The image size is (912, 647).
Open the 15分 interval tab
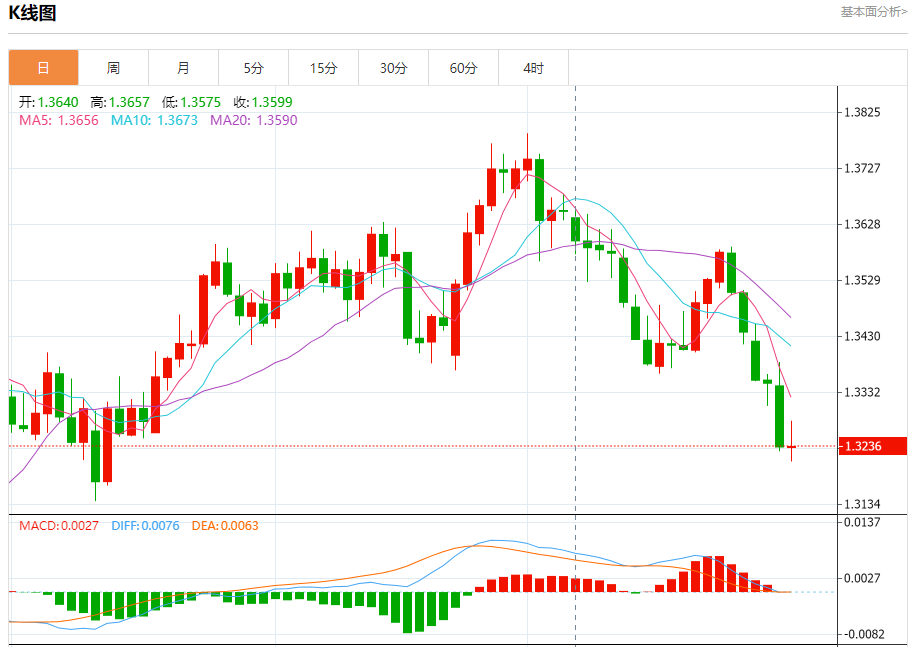pos(323,67)
